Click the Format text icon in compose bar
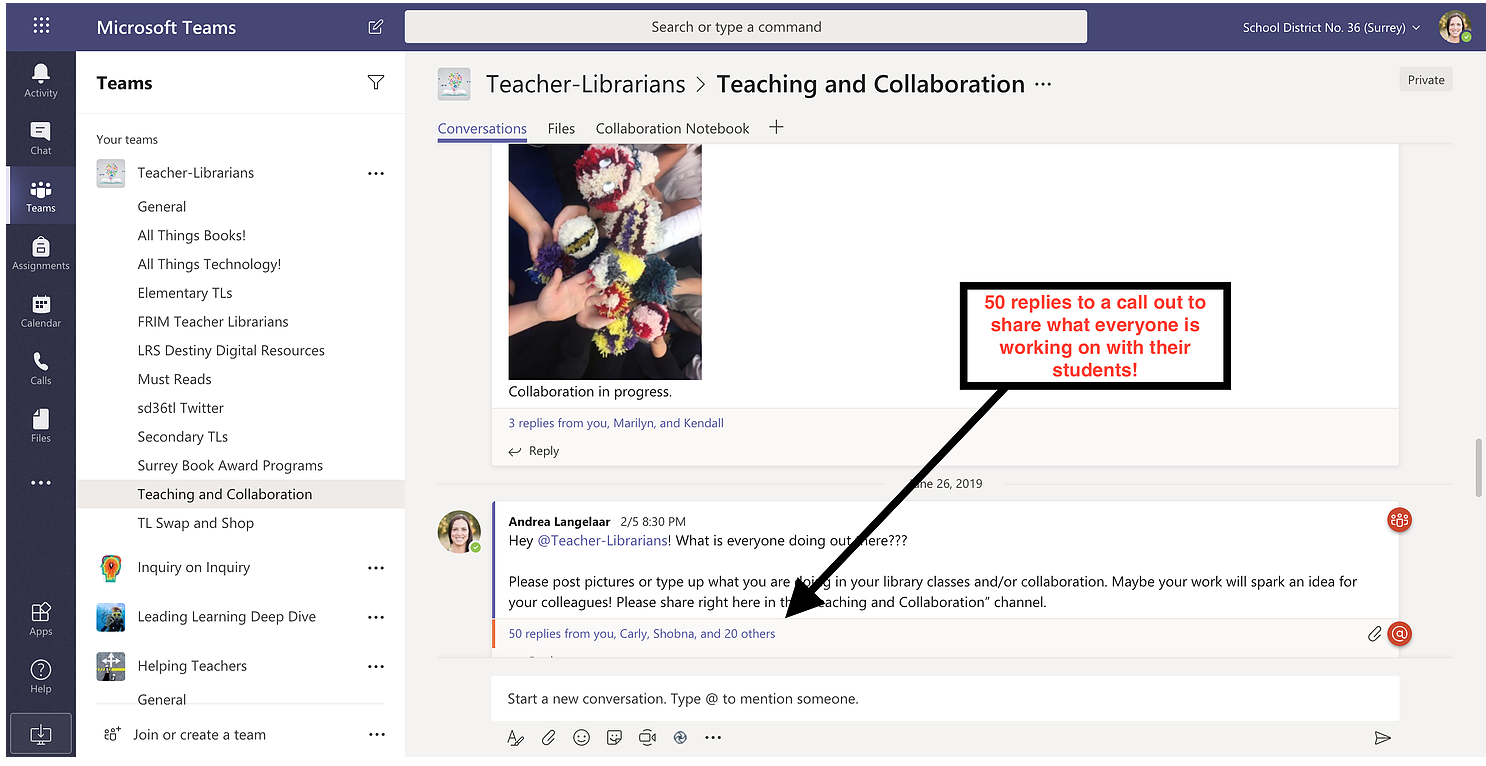 coord(515,738)
